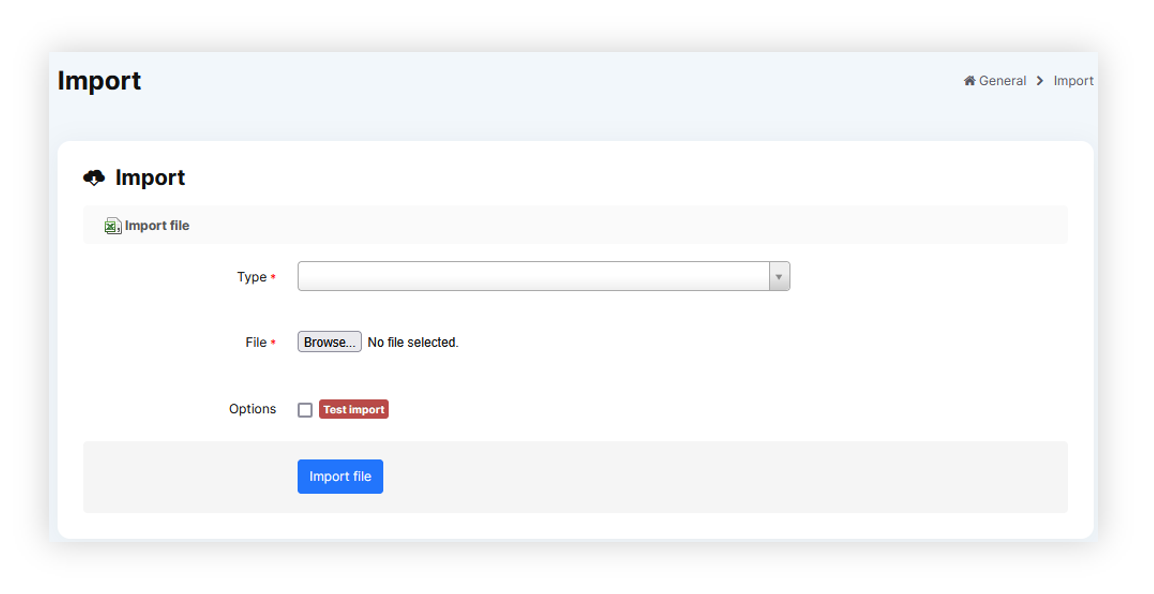Click the cloud download icon beside Import heading
This screenshot has width=1154, height=594.
coord(94,178)
